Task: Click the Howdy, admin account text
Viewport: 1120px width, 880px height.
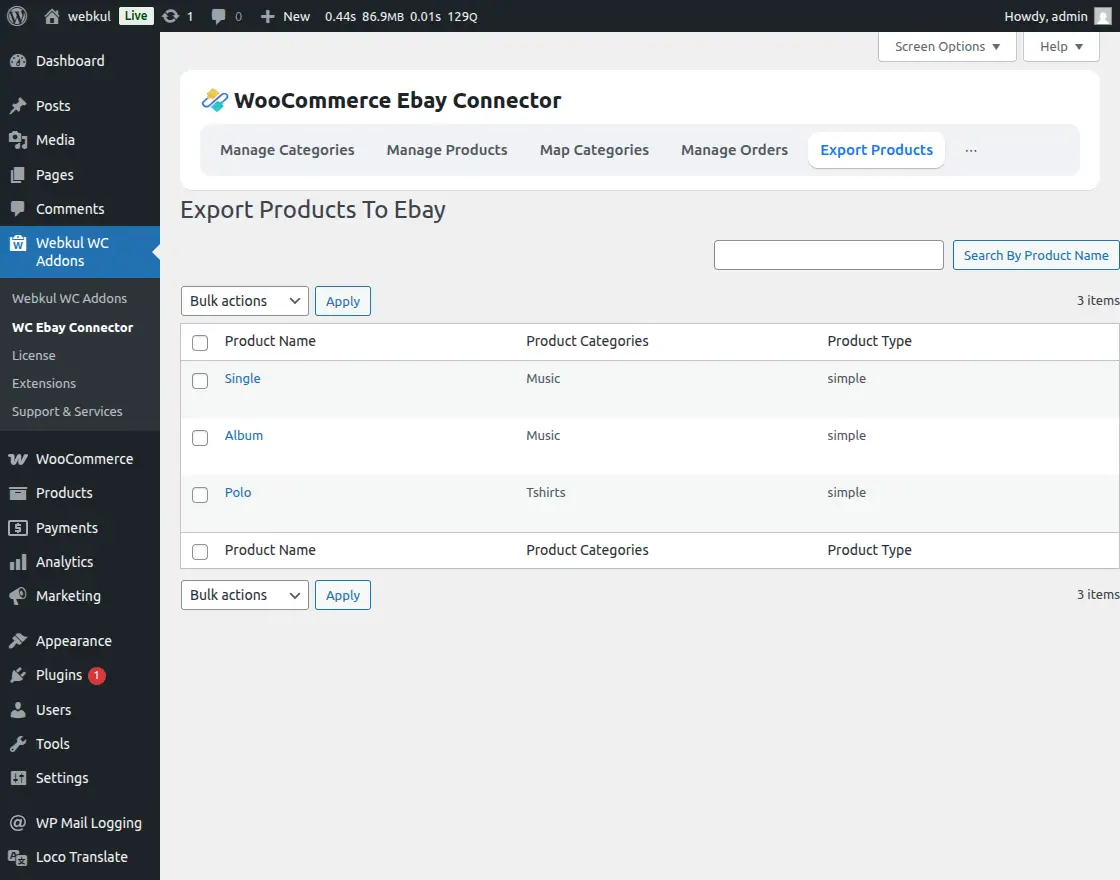Action: [1046, 16]
